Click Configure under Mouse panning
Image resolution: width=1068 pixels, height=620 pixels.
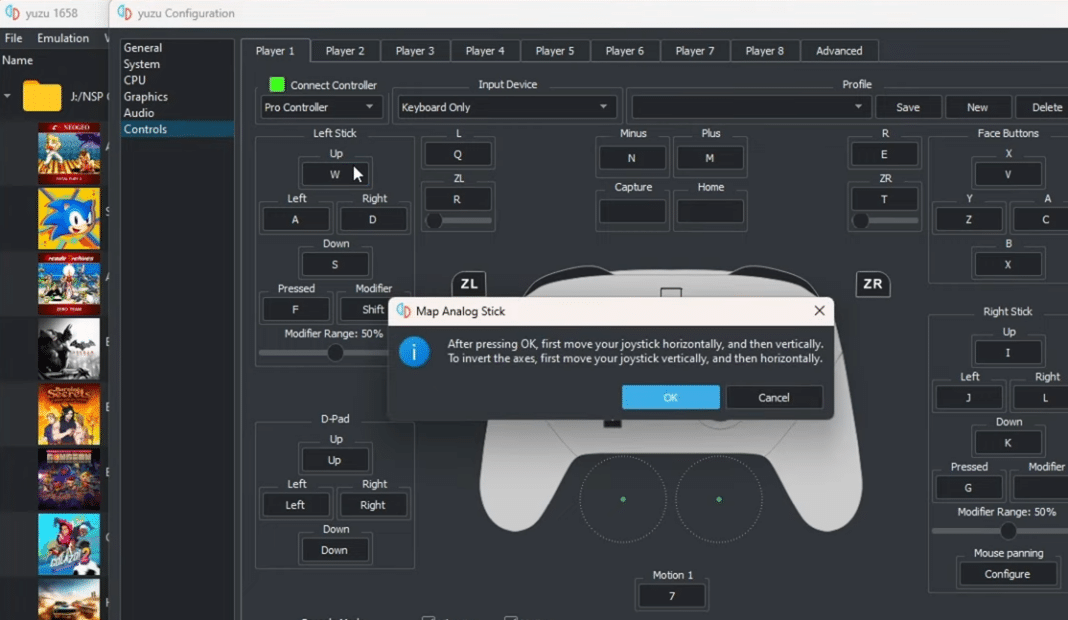tap(1007, 573)
